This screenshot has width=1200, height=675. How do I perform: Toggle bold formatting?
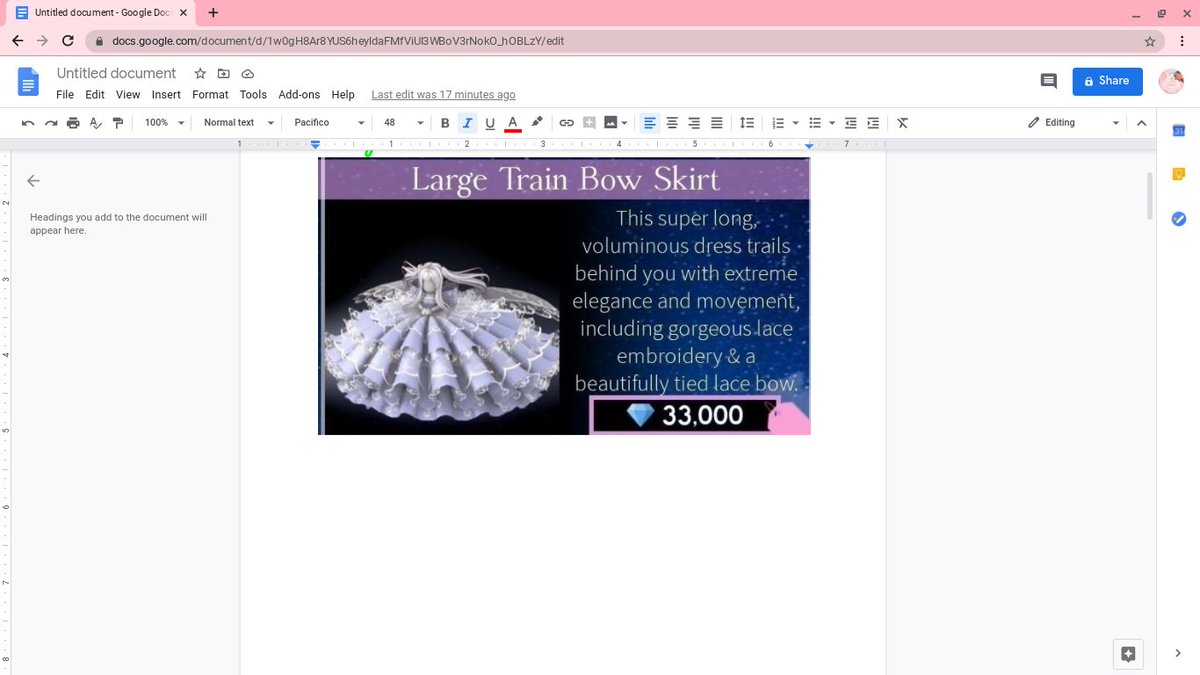click(x=445, y=123)
